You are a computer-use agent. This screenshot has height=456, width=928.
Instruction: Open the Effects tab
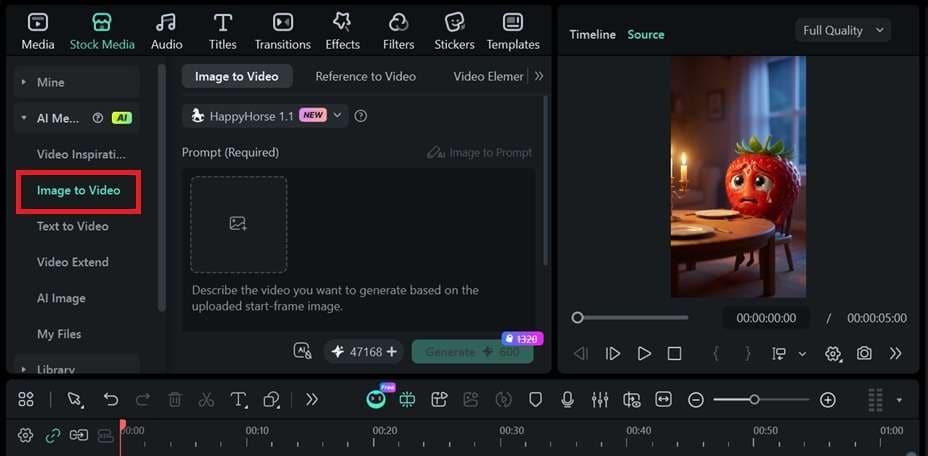coord(342,33)
